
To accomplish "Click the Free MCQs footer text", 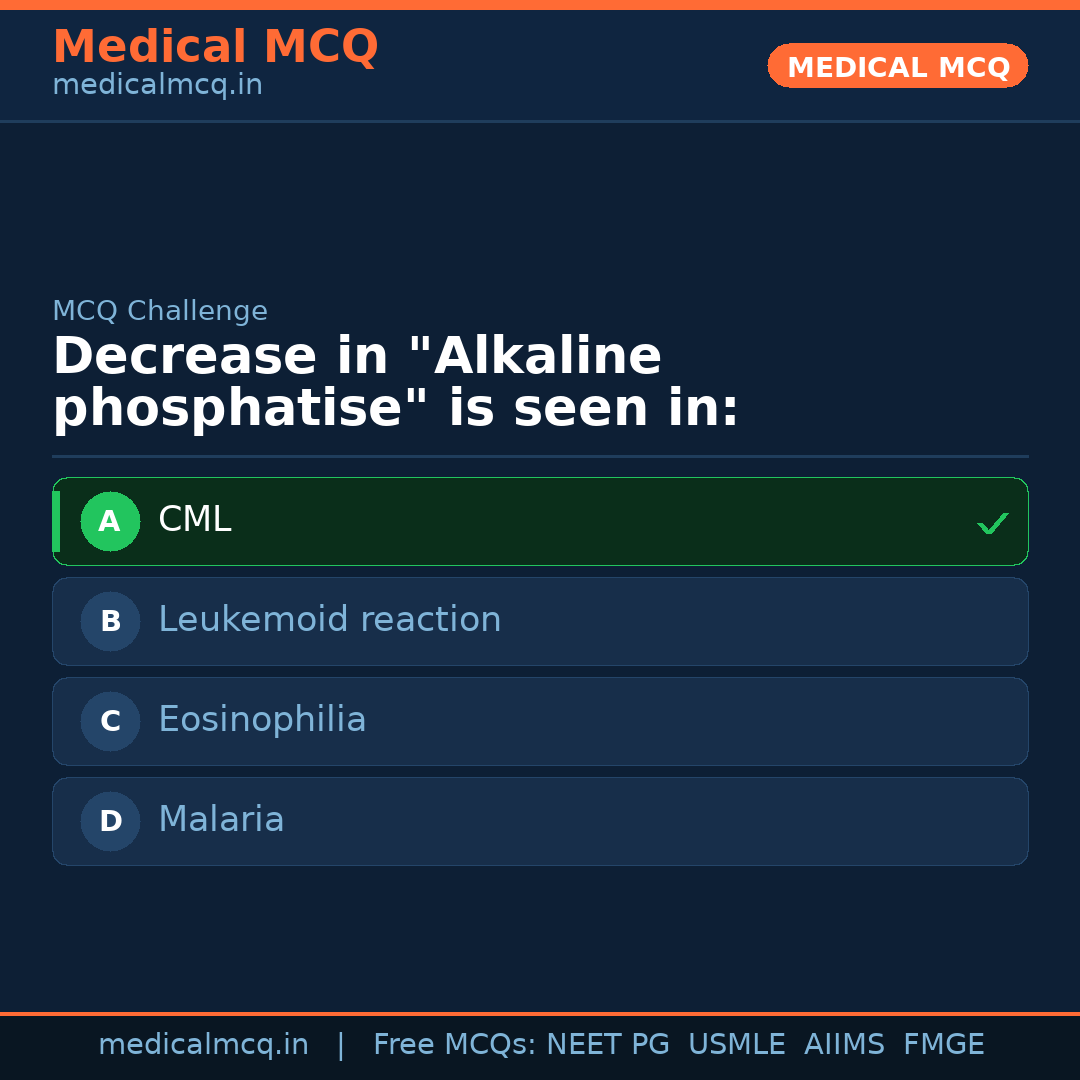I will [x=455, y=1045].
